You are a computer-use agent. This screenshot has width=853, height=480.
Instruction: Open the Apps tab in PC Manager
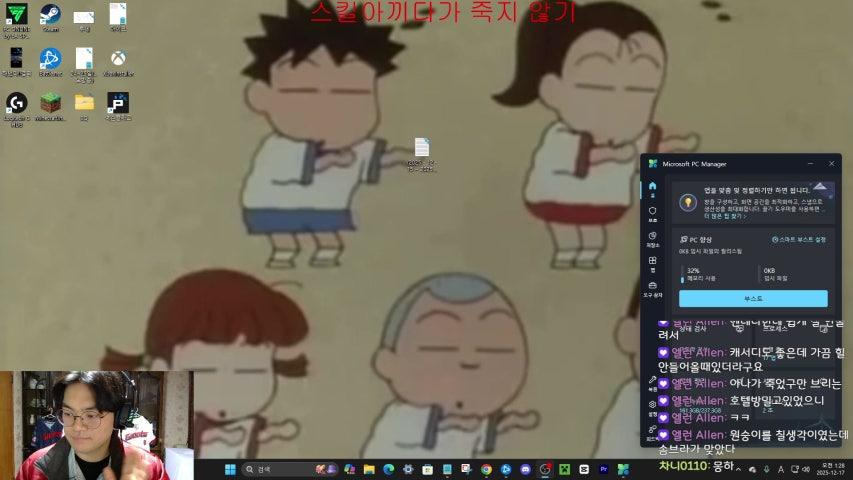[x=652, y=264]
